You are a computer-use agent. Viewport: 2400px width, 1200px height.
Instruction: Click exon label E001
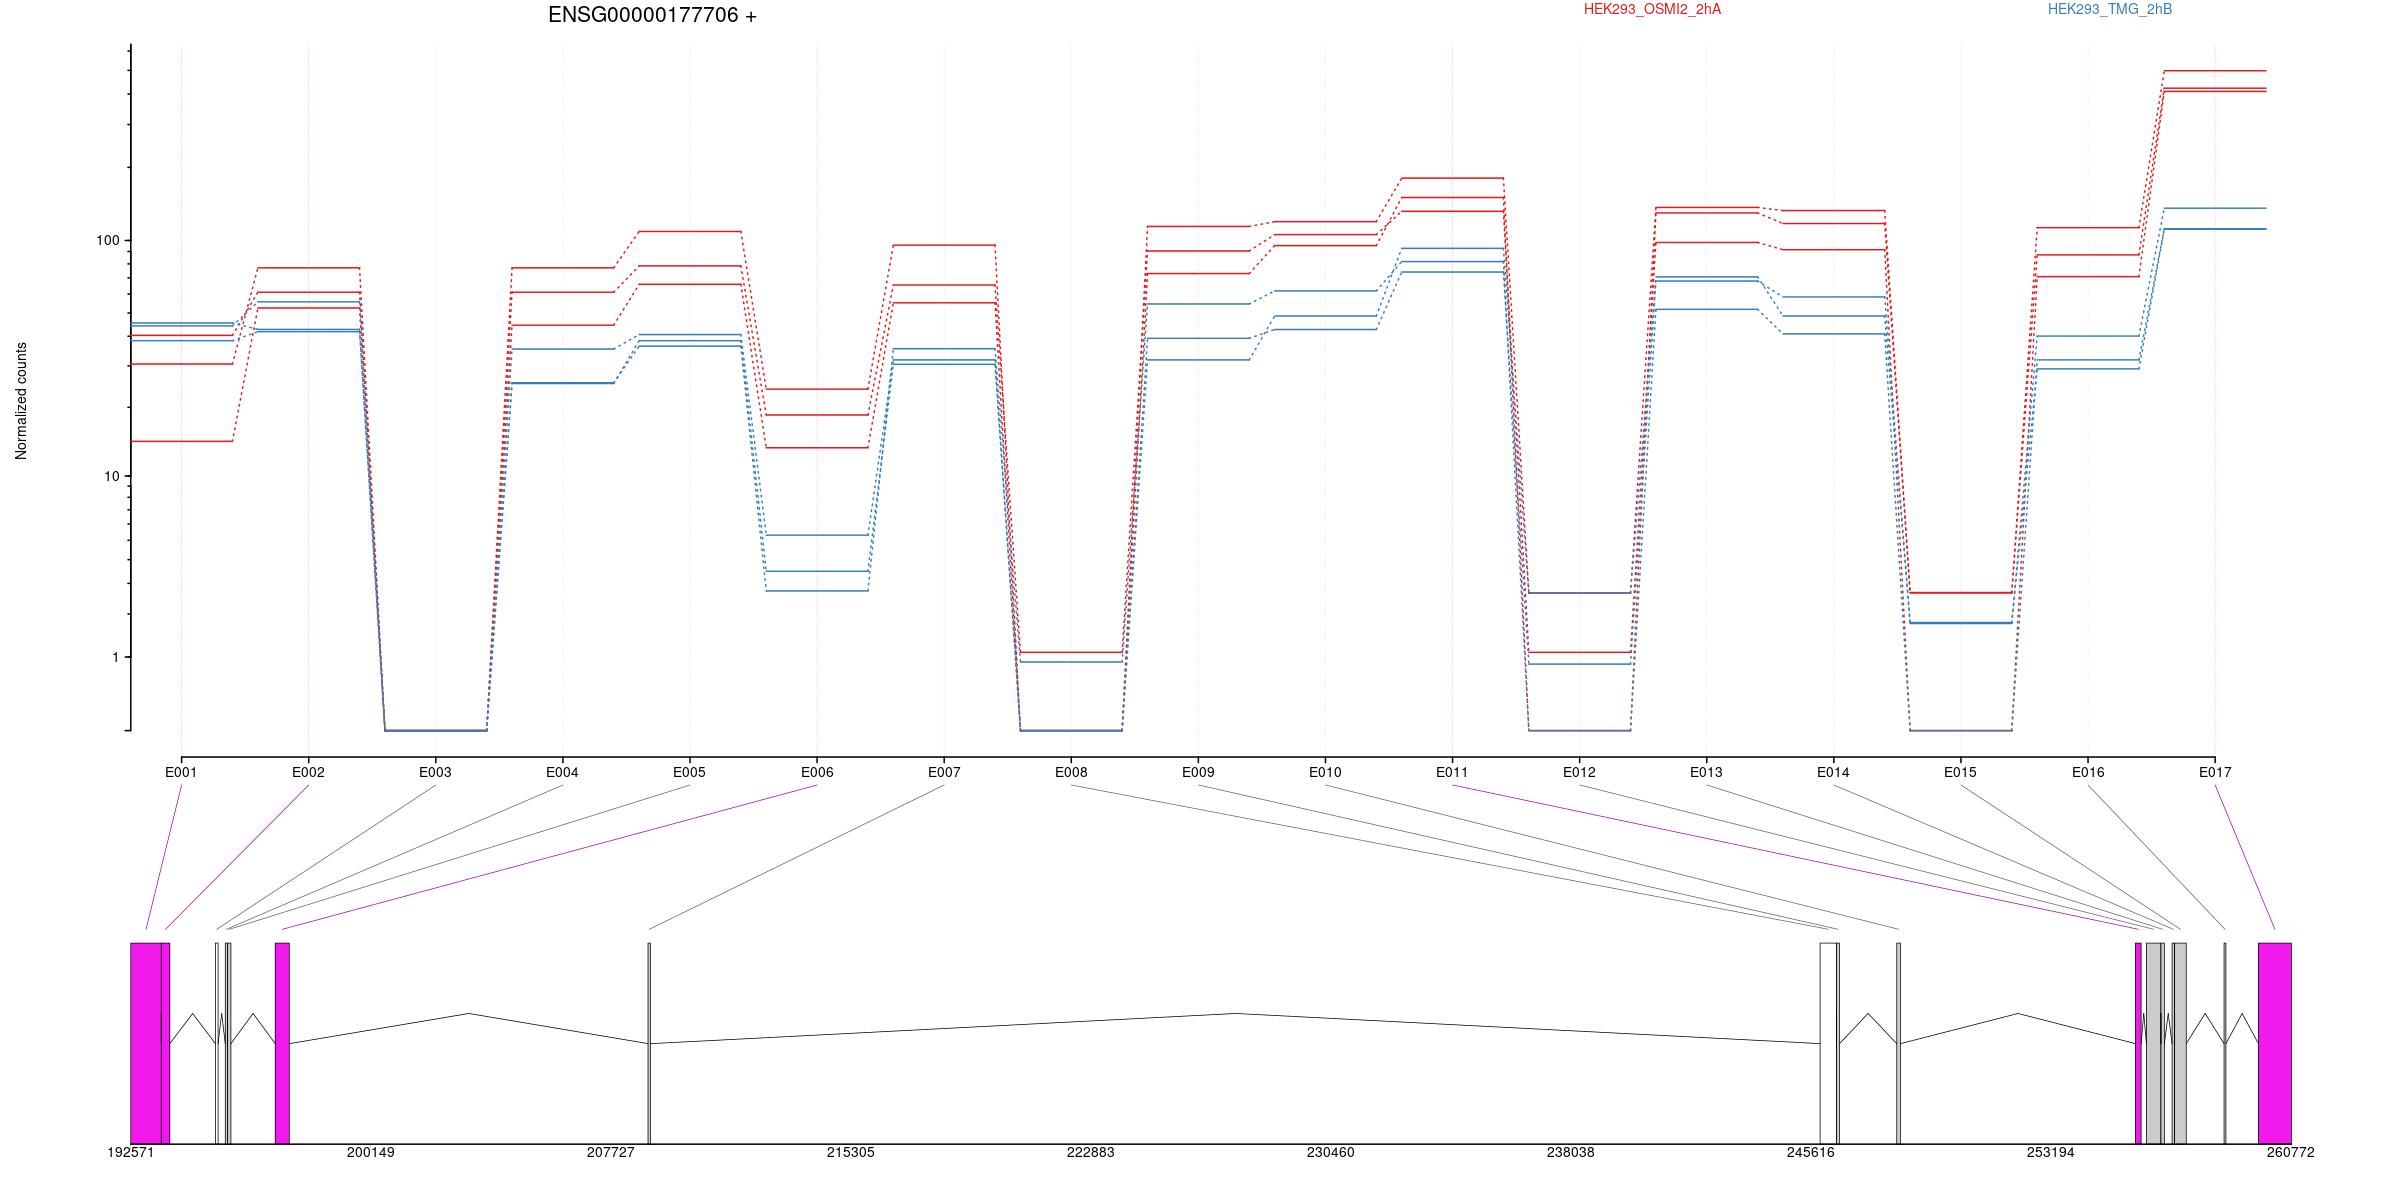click(181, 772)
